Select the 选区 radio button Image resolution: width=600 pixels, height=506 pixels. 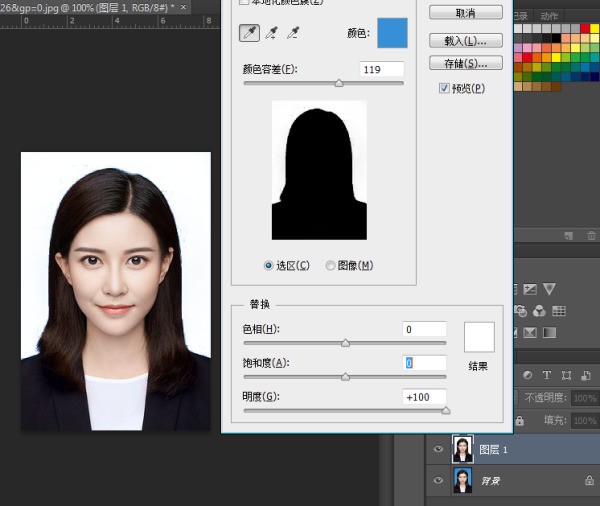pos(268,265)
